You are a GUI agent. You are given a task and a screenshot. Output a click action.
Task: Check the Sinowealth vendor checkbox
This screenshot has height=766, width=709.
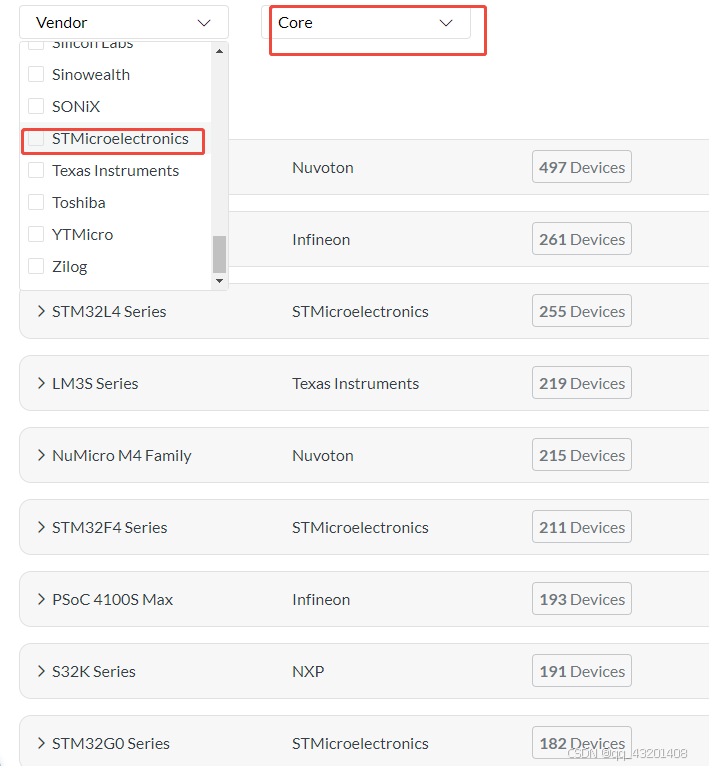[x=36, y=74]
